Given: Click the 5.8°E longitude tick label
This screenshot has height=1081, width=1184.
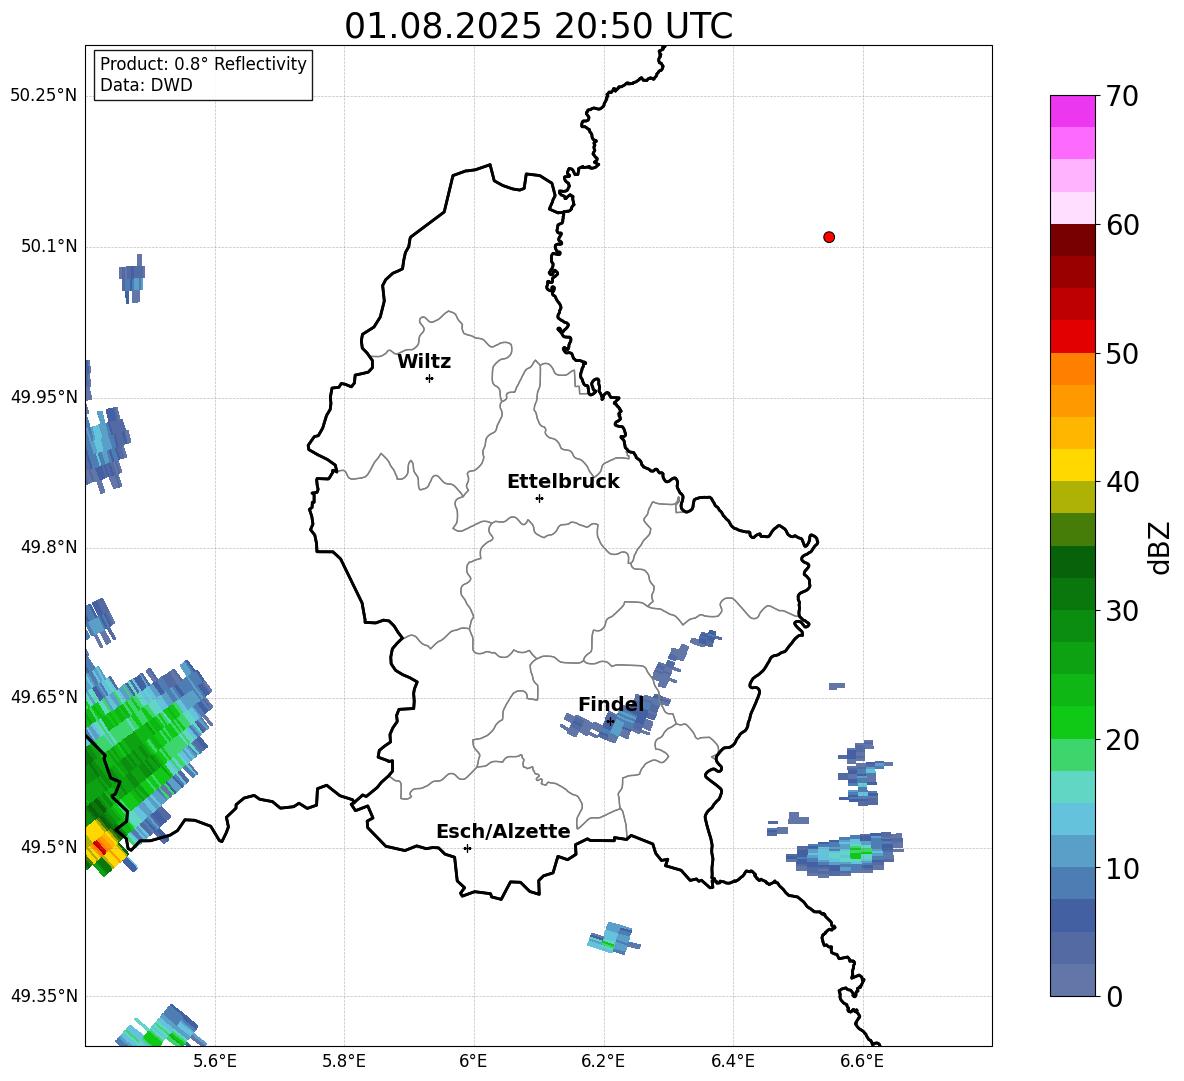Looking at the screenshot, I should [344, 1061].
